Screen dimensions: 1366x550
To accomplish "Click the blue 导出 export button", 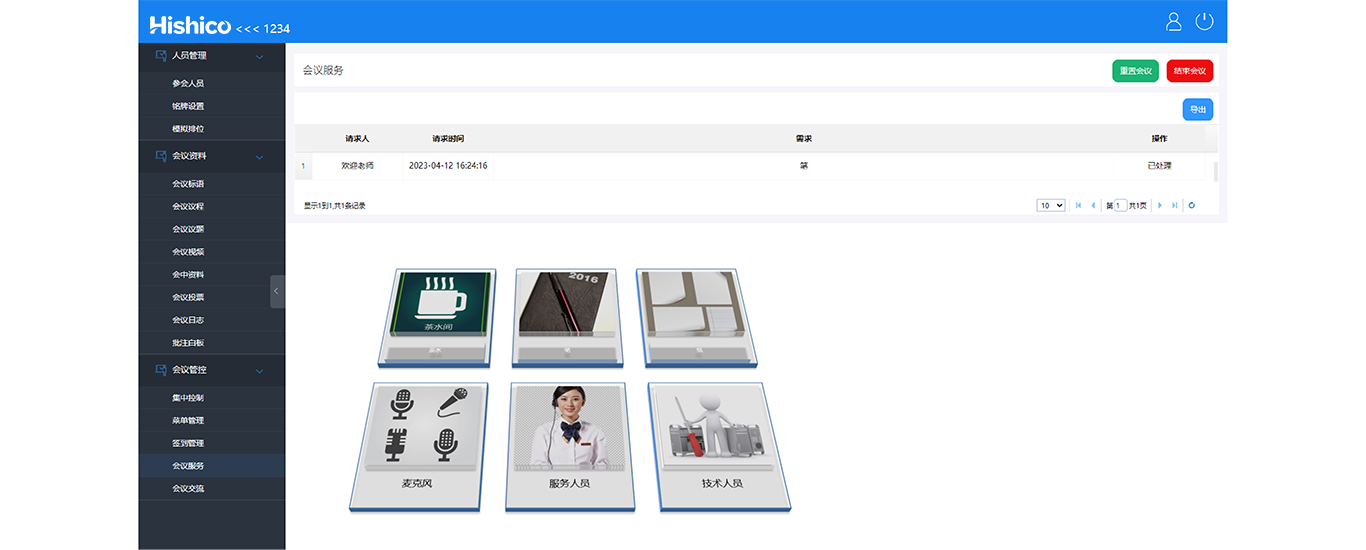I will tap(1197, 110).
